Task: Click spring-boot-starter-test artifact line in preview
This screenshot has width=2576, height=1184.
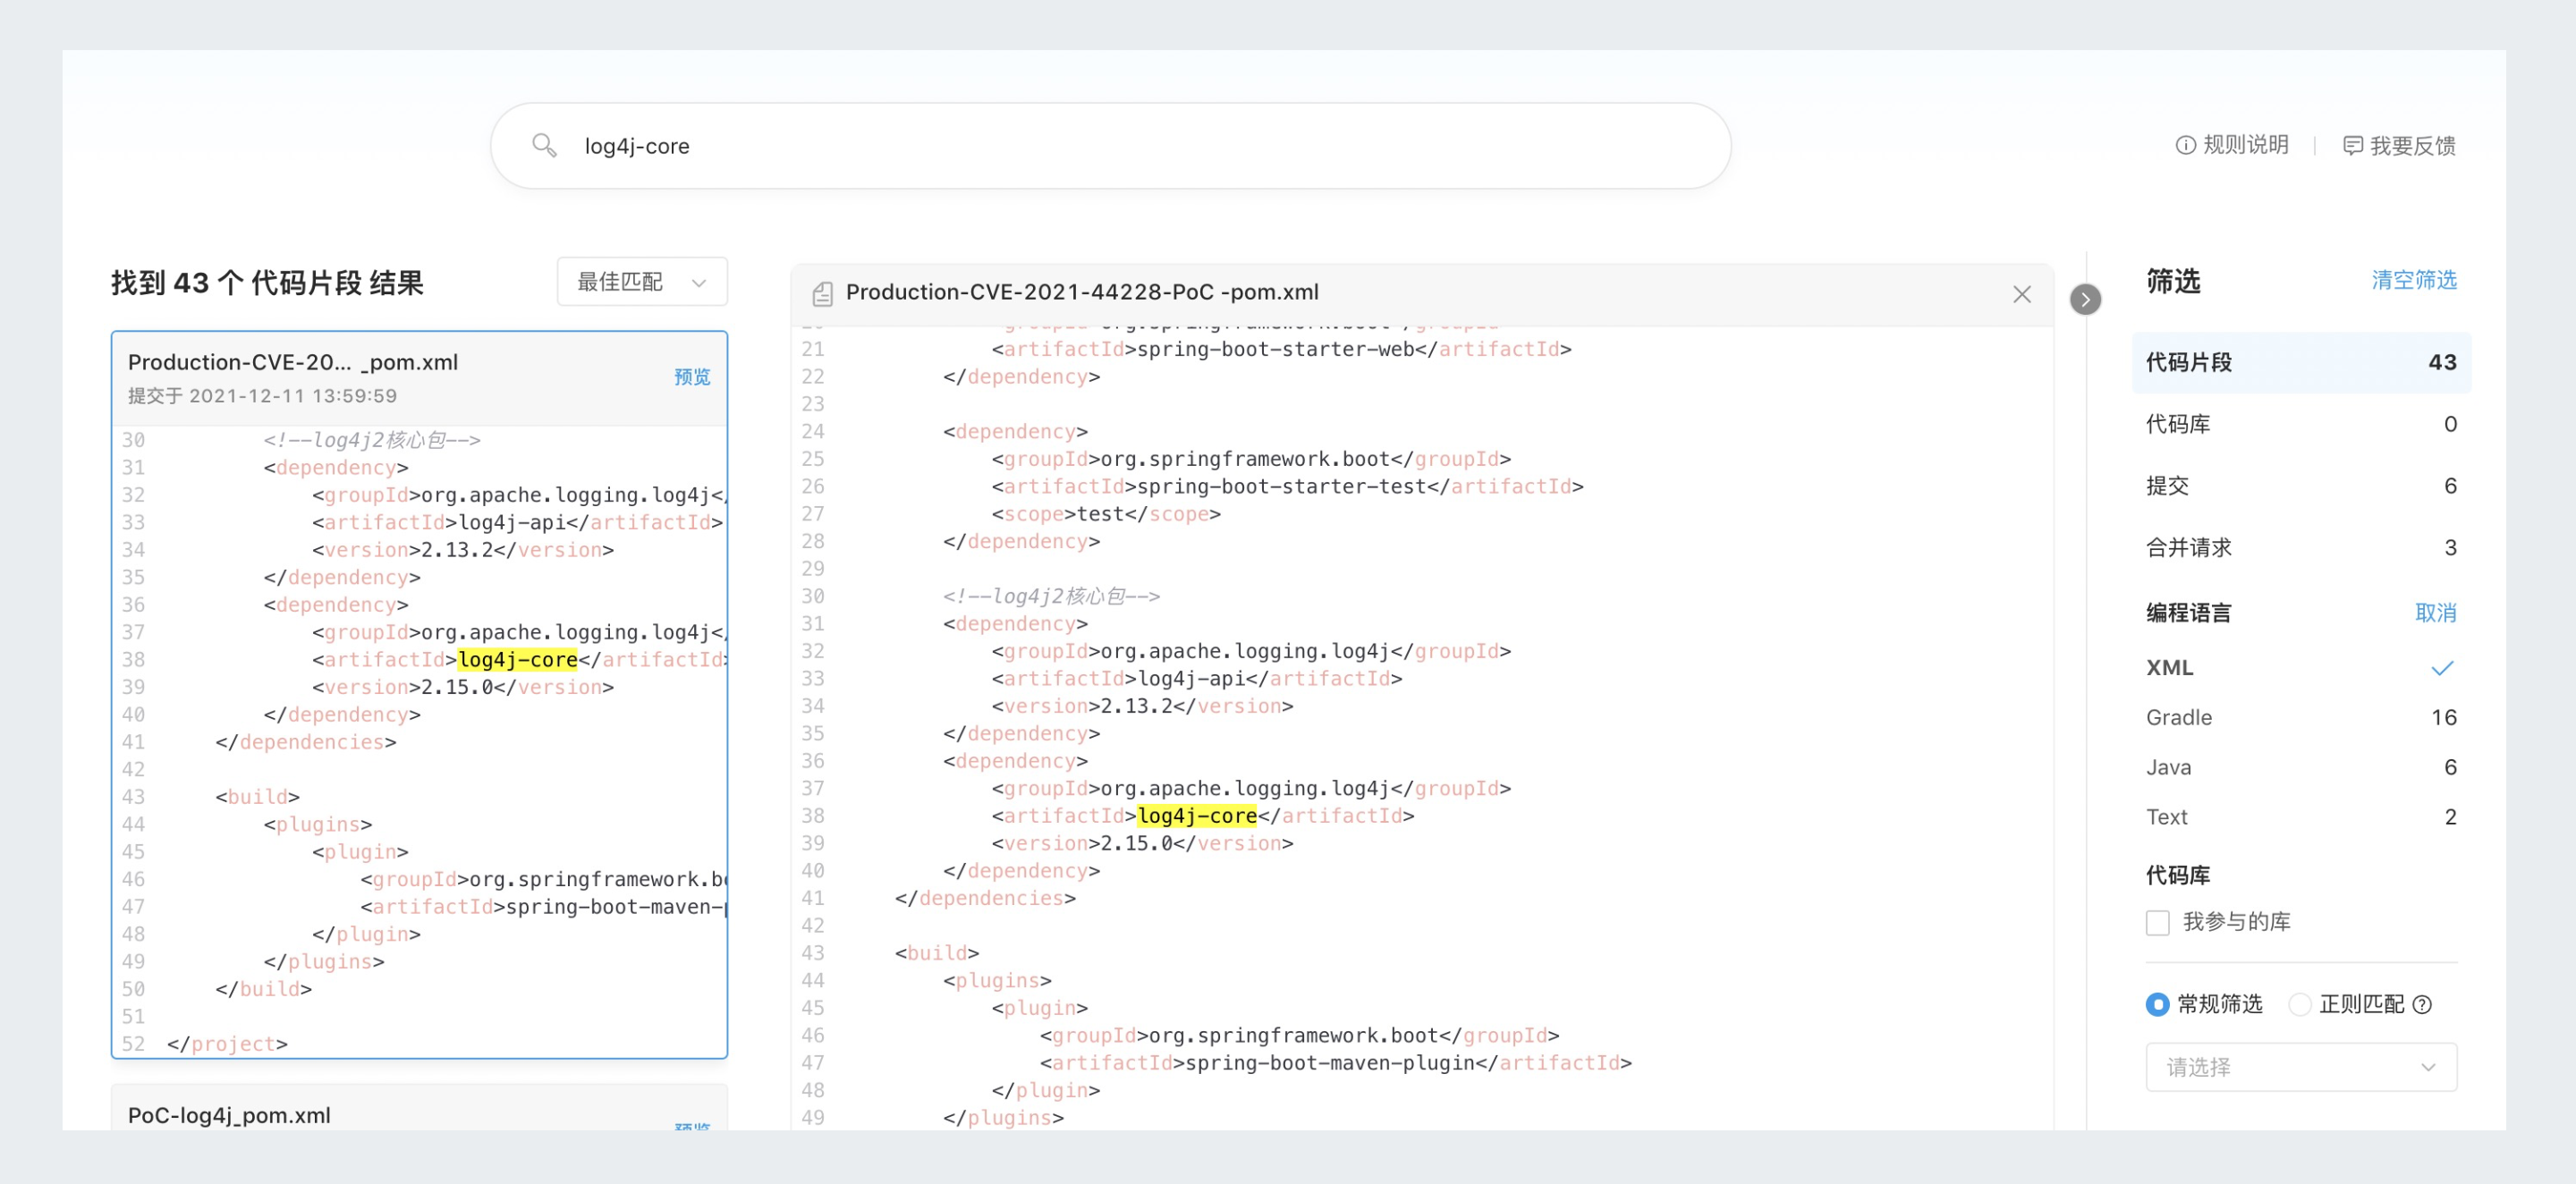Action: (1287, 487)
